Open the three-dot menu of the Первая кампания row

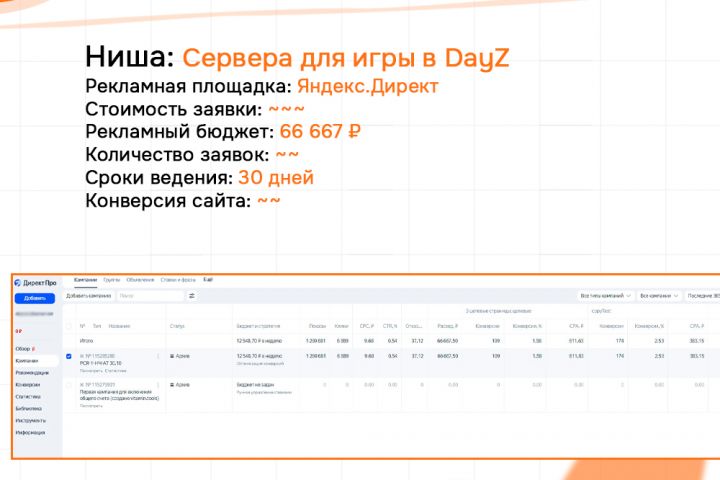(158, 385)
